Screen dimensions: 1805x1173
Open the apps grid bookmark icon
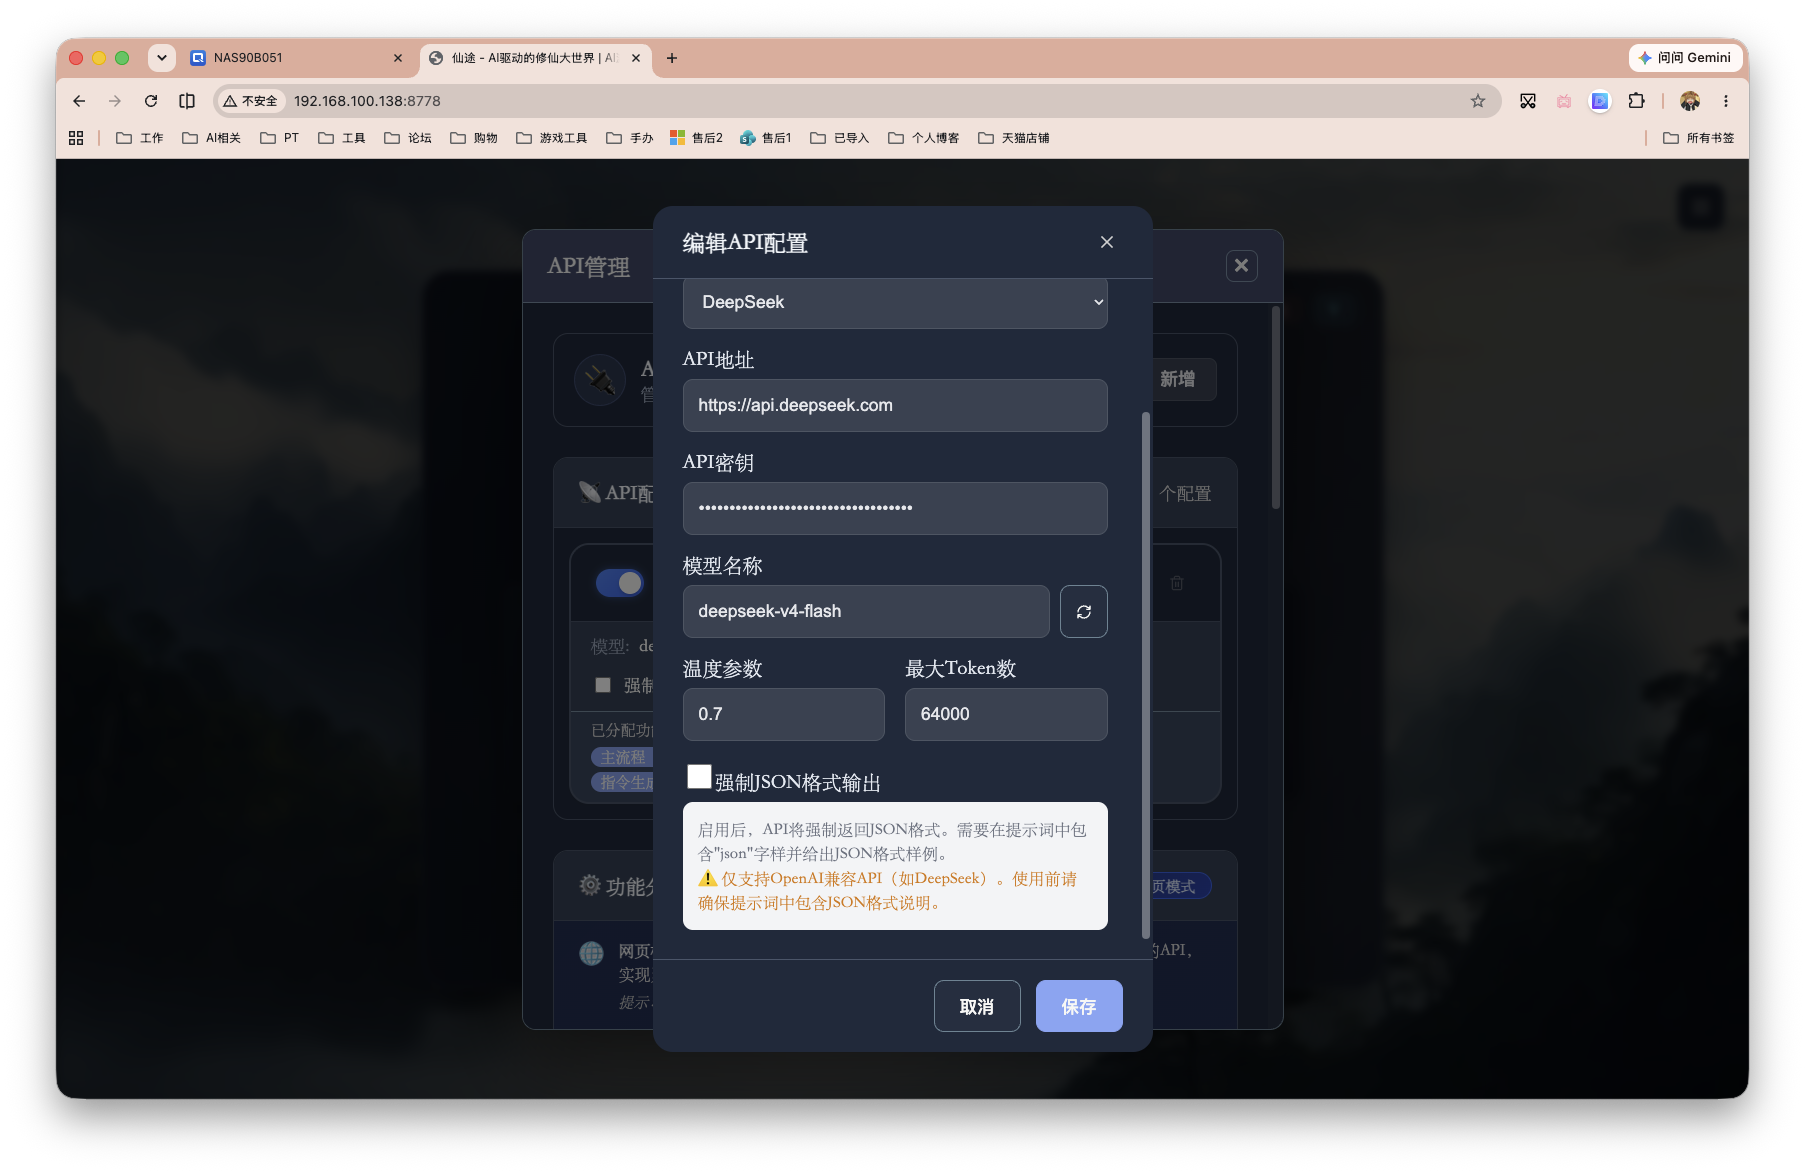(76, 138)
